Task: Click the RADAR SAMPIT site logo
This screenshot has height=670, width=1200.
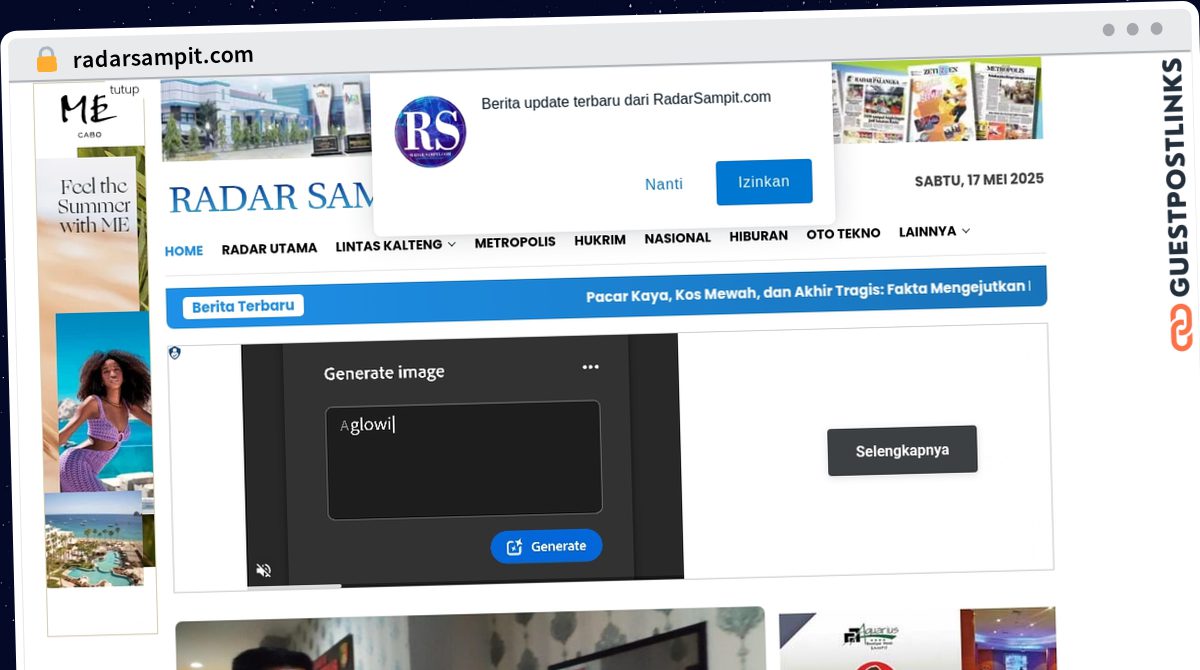Action: 272,198
